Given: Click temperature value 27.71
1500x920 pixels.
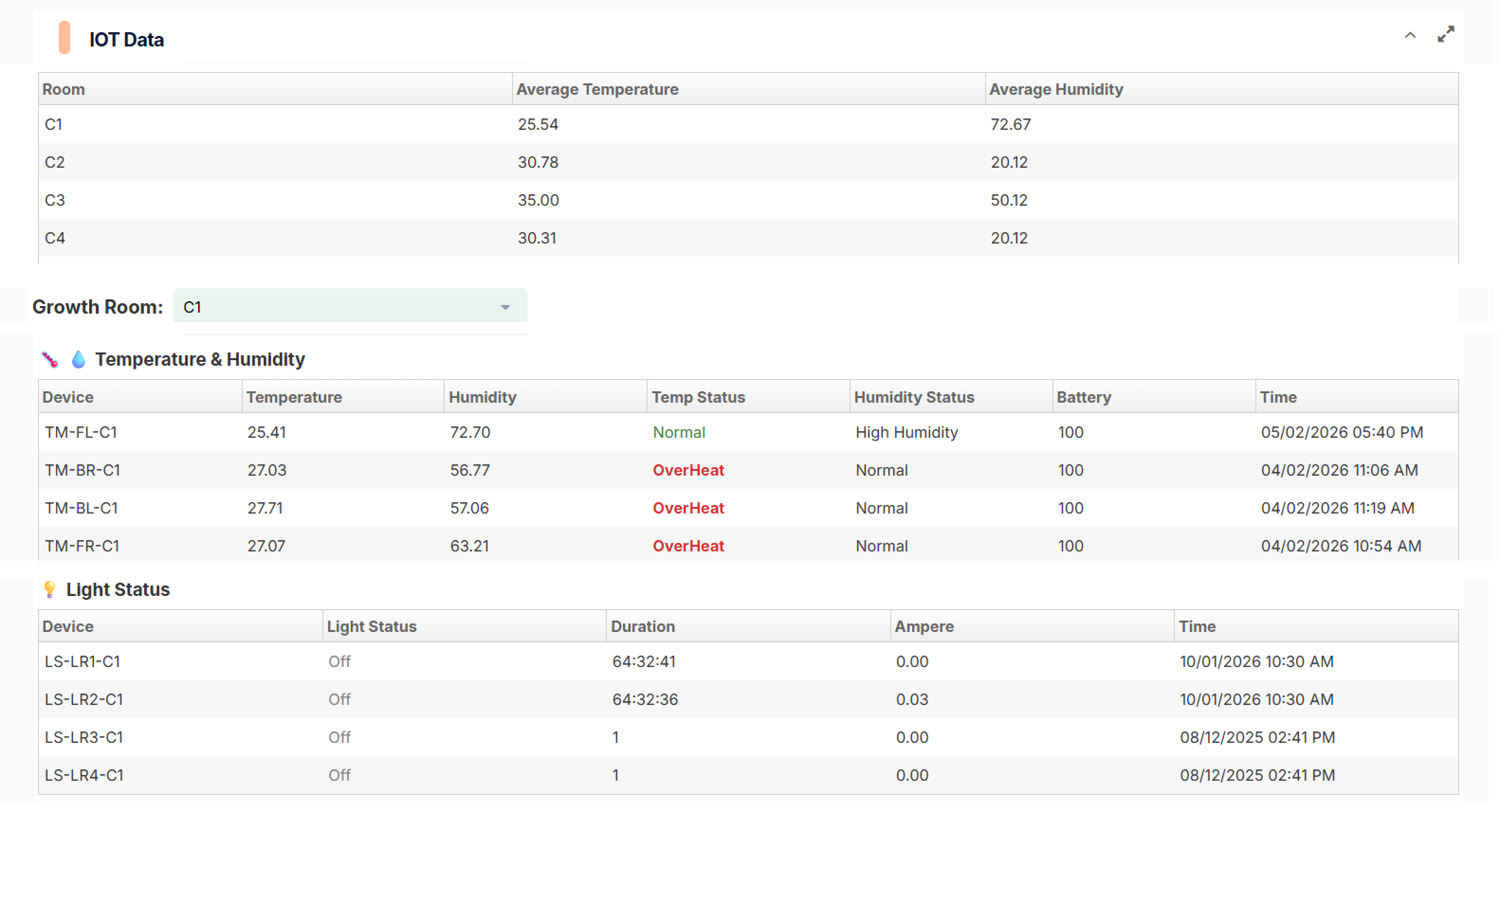Looking at the screenshot, I should coord(265,508).
